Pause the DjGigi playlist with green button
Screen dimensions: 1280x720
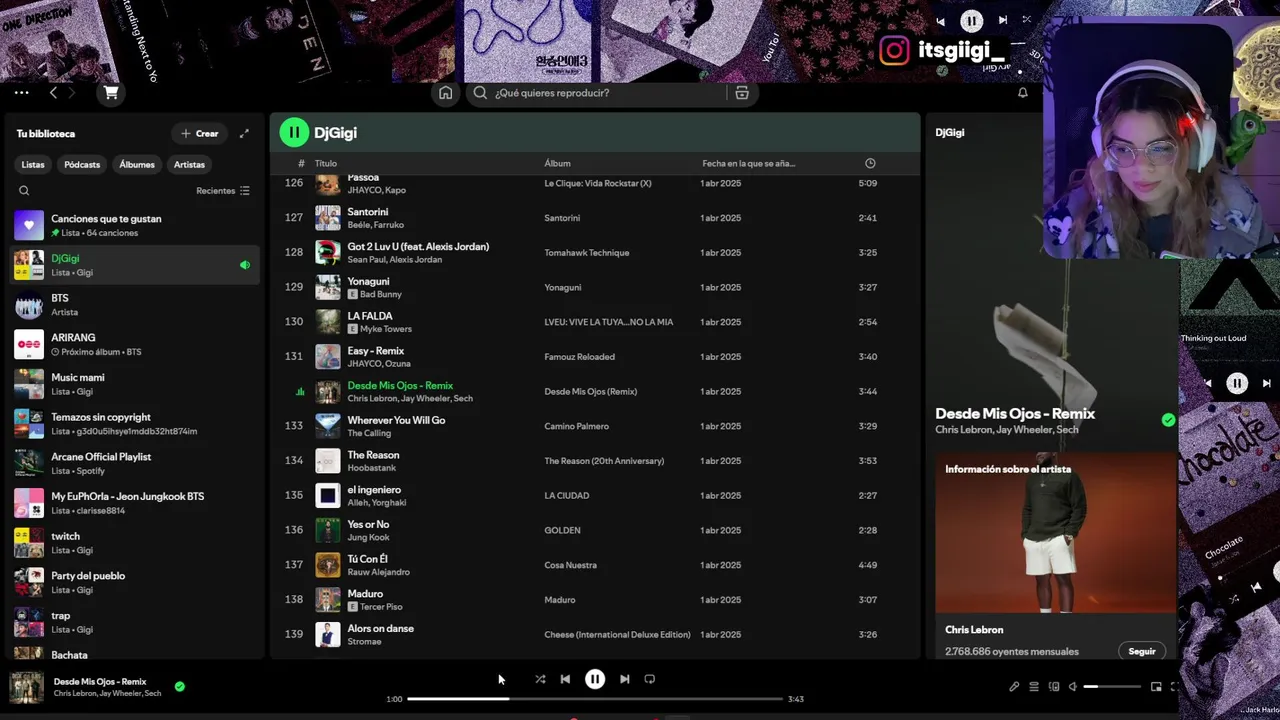pos(294,132)
